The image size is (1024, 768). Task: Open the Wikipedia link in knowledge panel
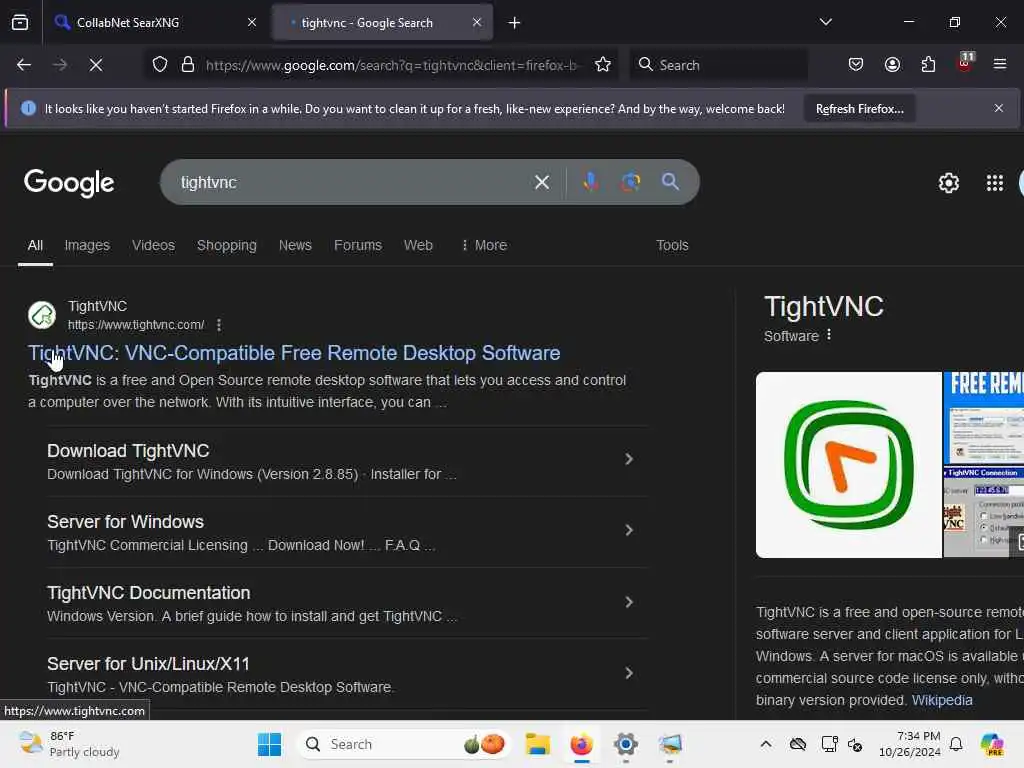coord(942,700)
